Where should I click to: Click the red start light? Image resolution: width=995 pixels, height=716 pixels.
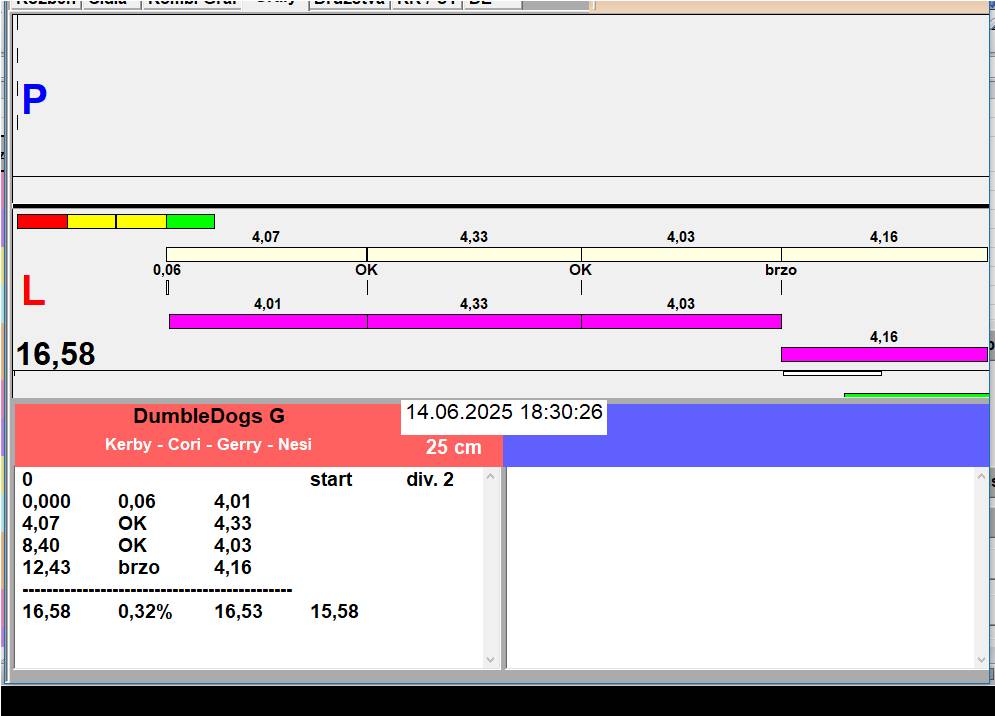(x=42, y=222)
